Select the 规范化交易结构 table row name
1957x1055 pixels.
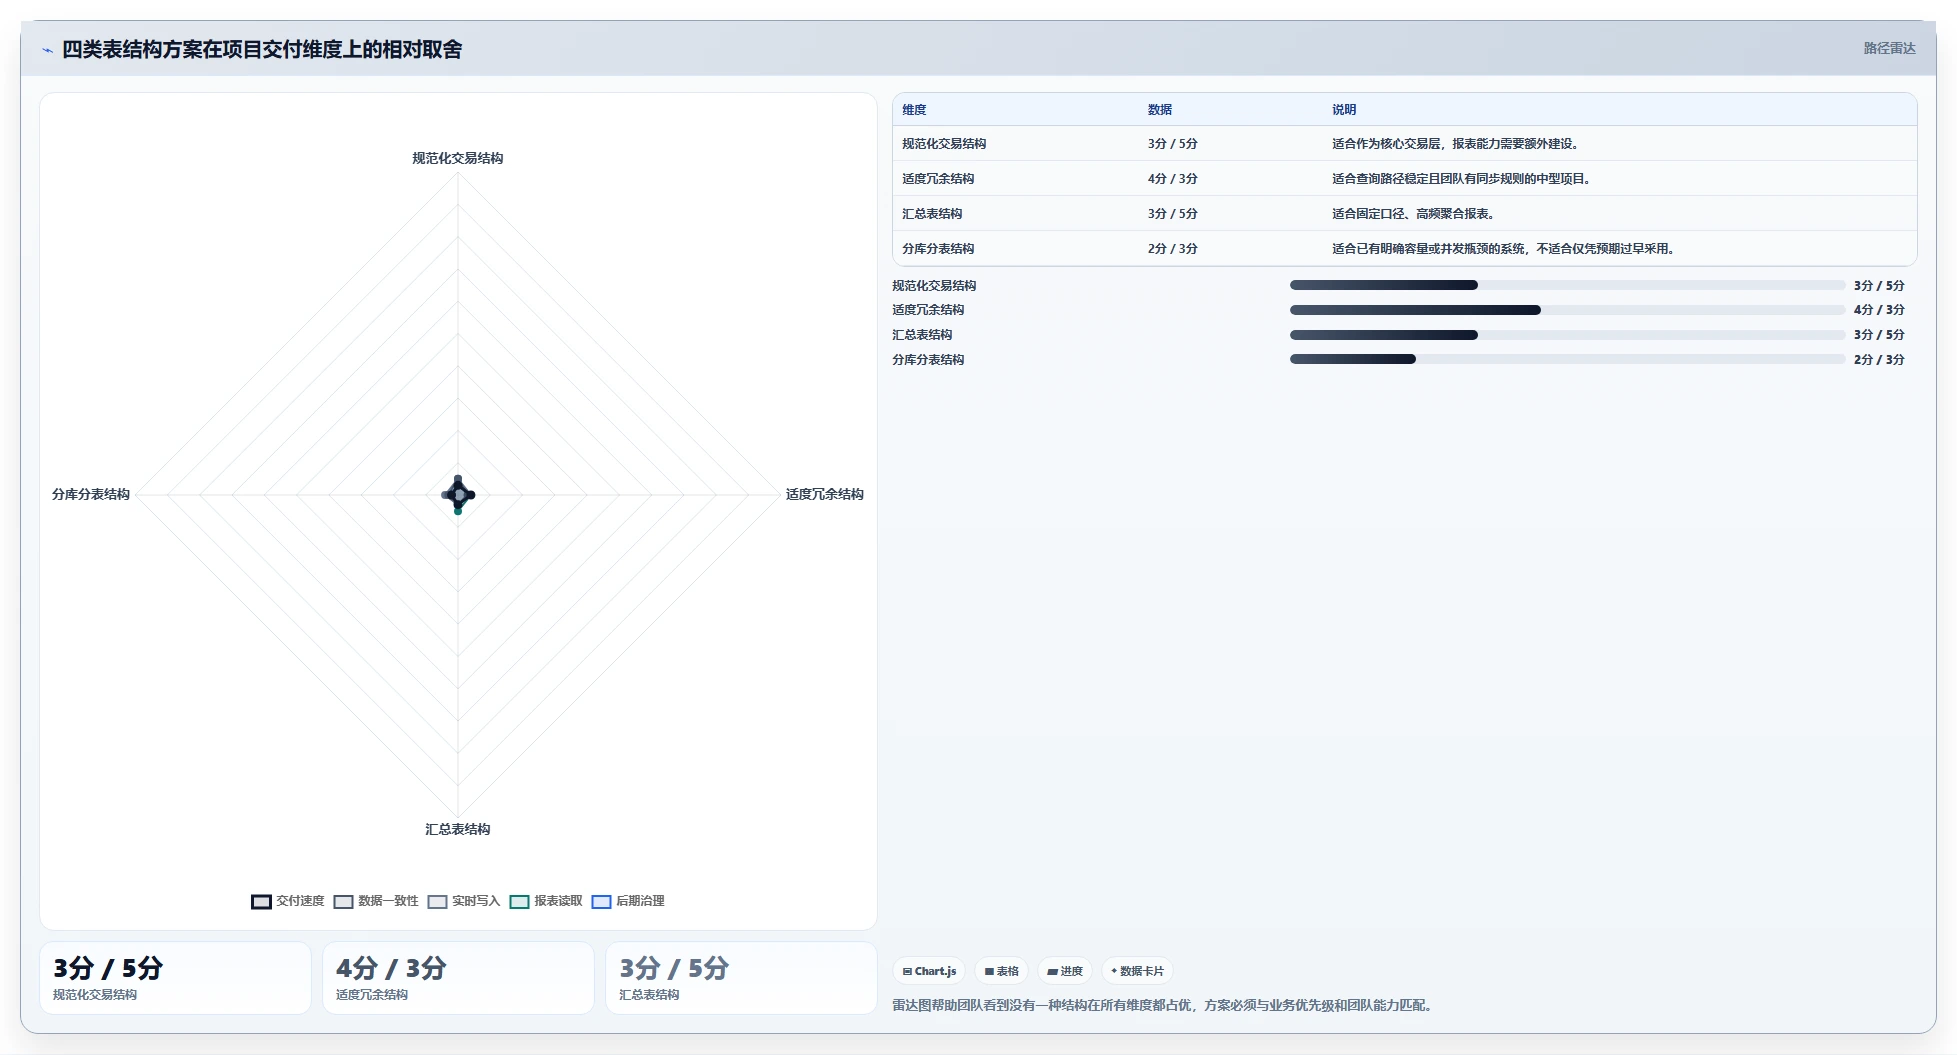point(944,144)
